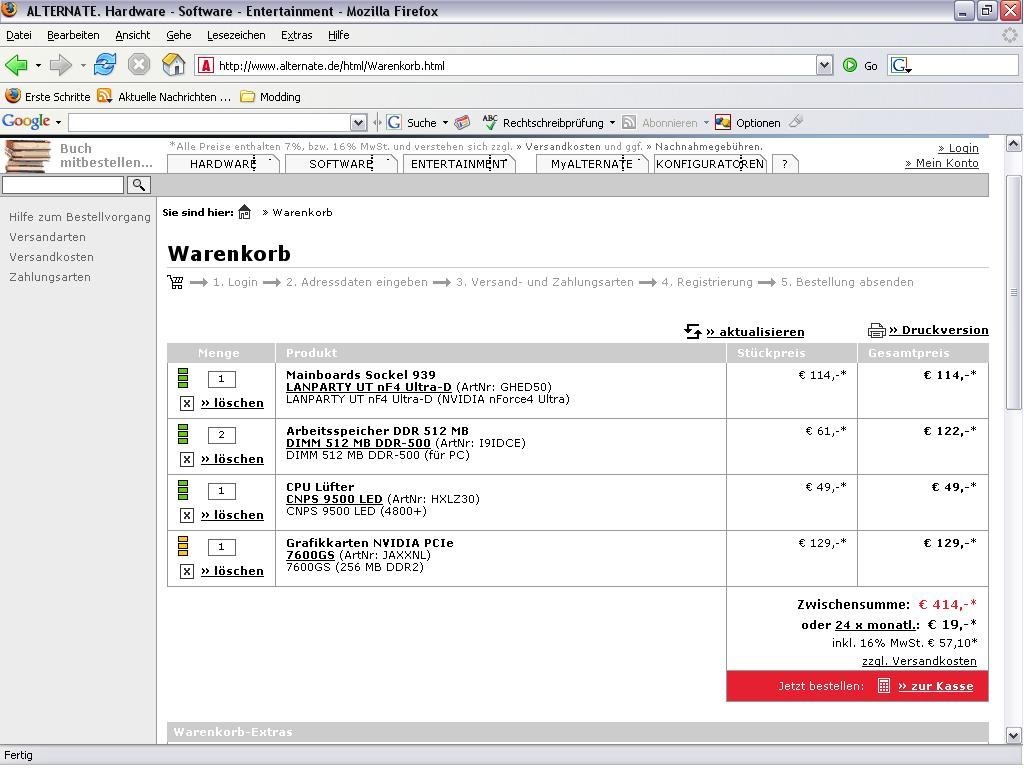Click the aktualisieren refresh arrows icon
Screen dimensions: 1024x768
(x=692, y=331)
